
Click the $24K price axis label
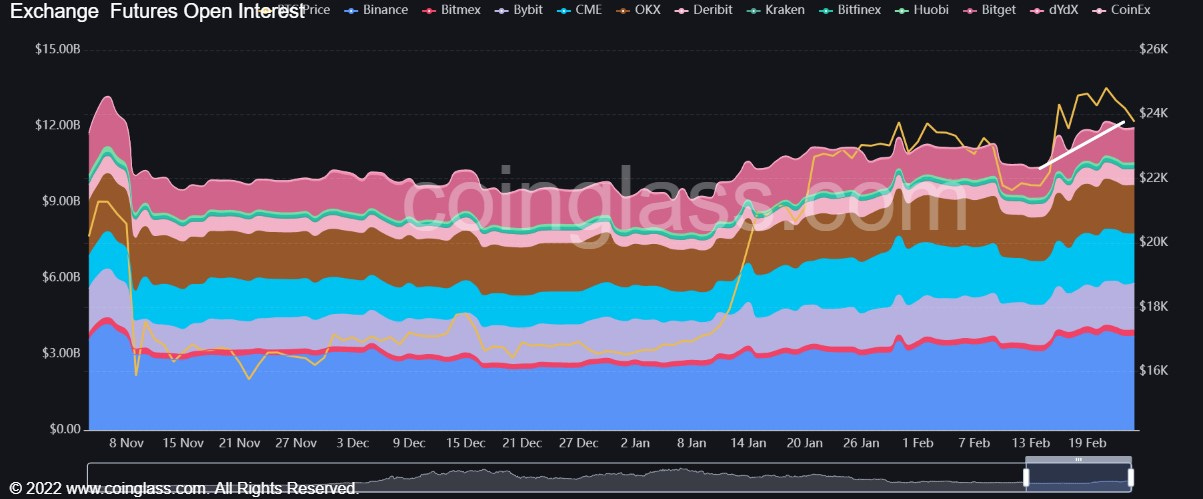click(x=1153, y=113)
